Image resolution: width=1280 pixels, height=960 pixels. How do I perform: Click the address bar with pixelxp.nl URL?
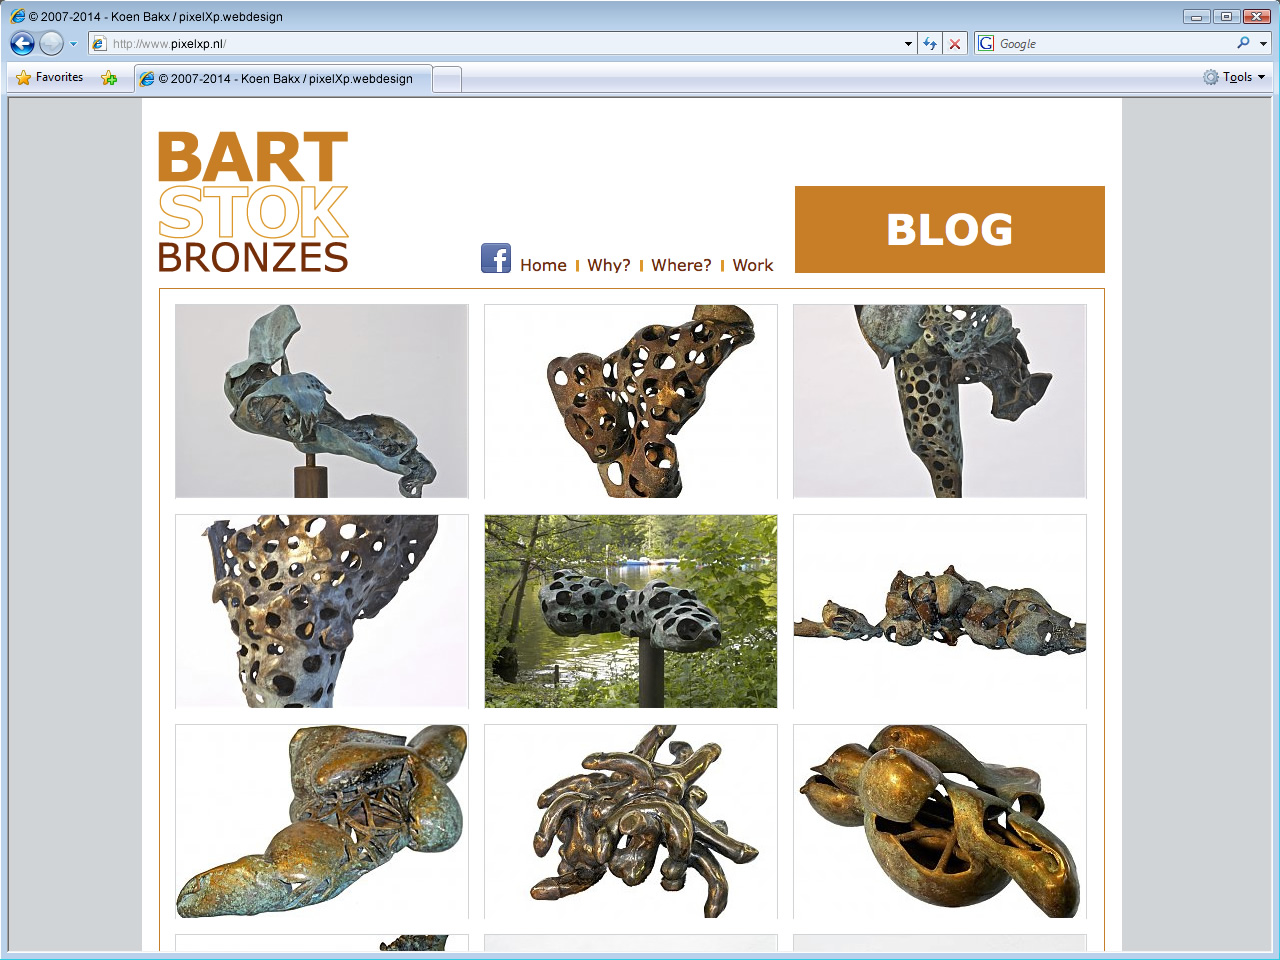pos(502,43)
